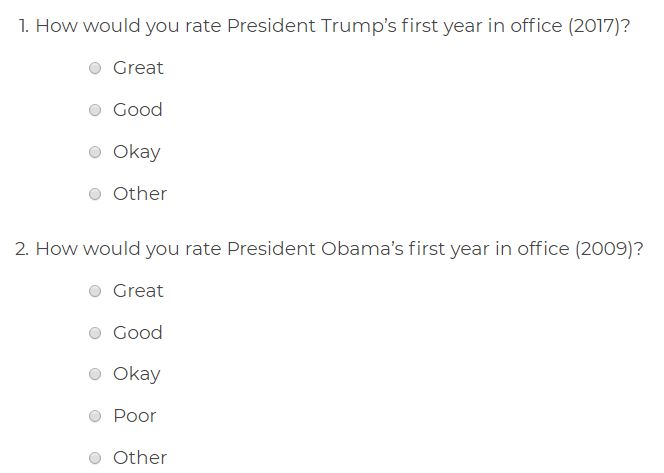
Task: Select Good for Obama's 2009 rating
Action: pos(95,333)
